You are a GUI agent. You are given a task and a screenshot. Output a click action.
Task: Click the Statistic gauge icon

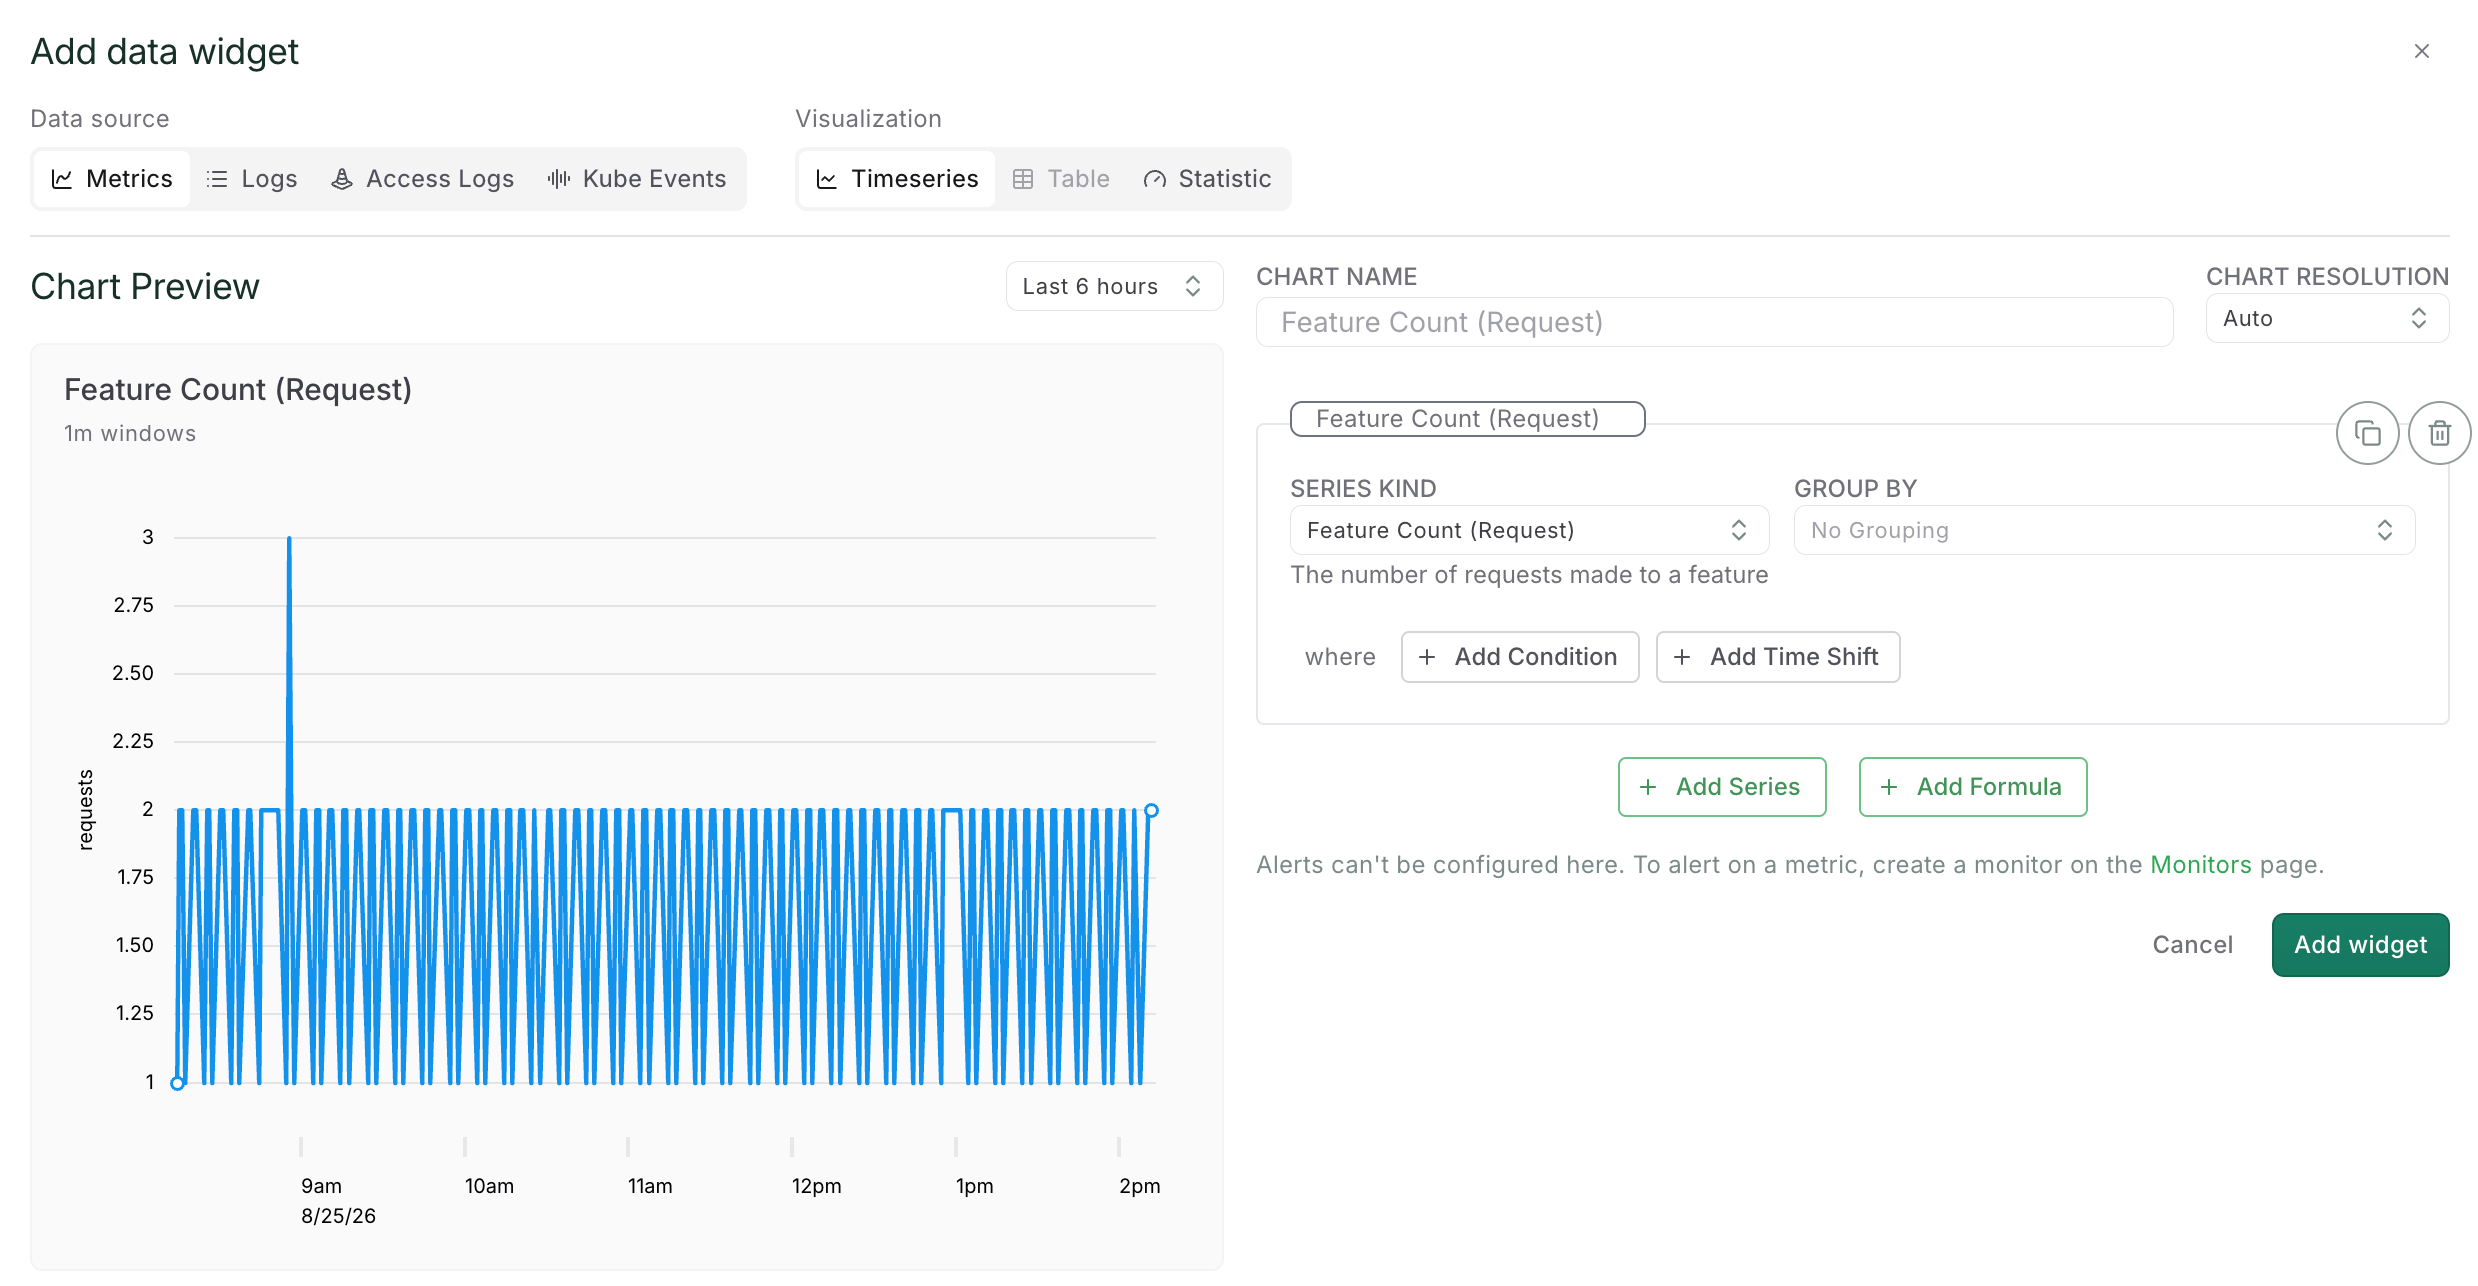(x=1155, y=179)
